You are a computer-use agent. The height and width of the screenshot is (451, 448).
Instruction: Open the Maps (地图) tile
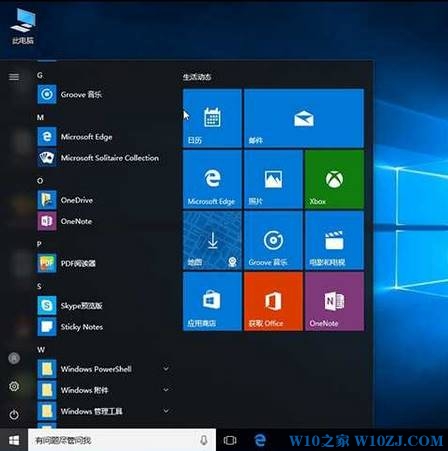(x=212, y=240)
